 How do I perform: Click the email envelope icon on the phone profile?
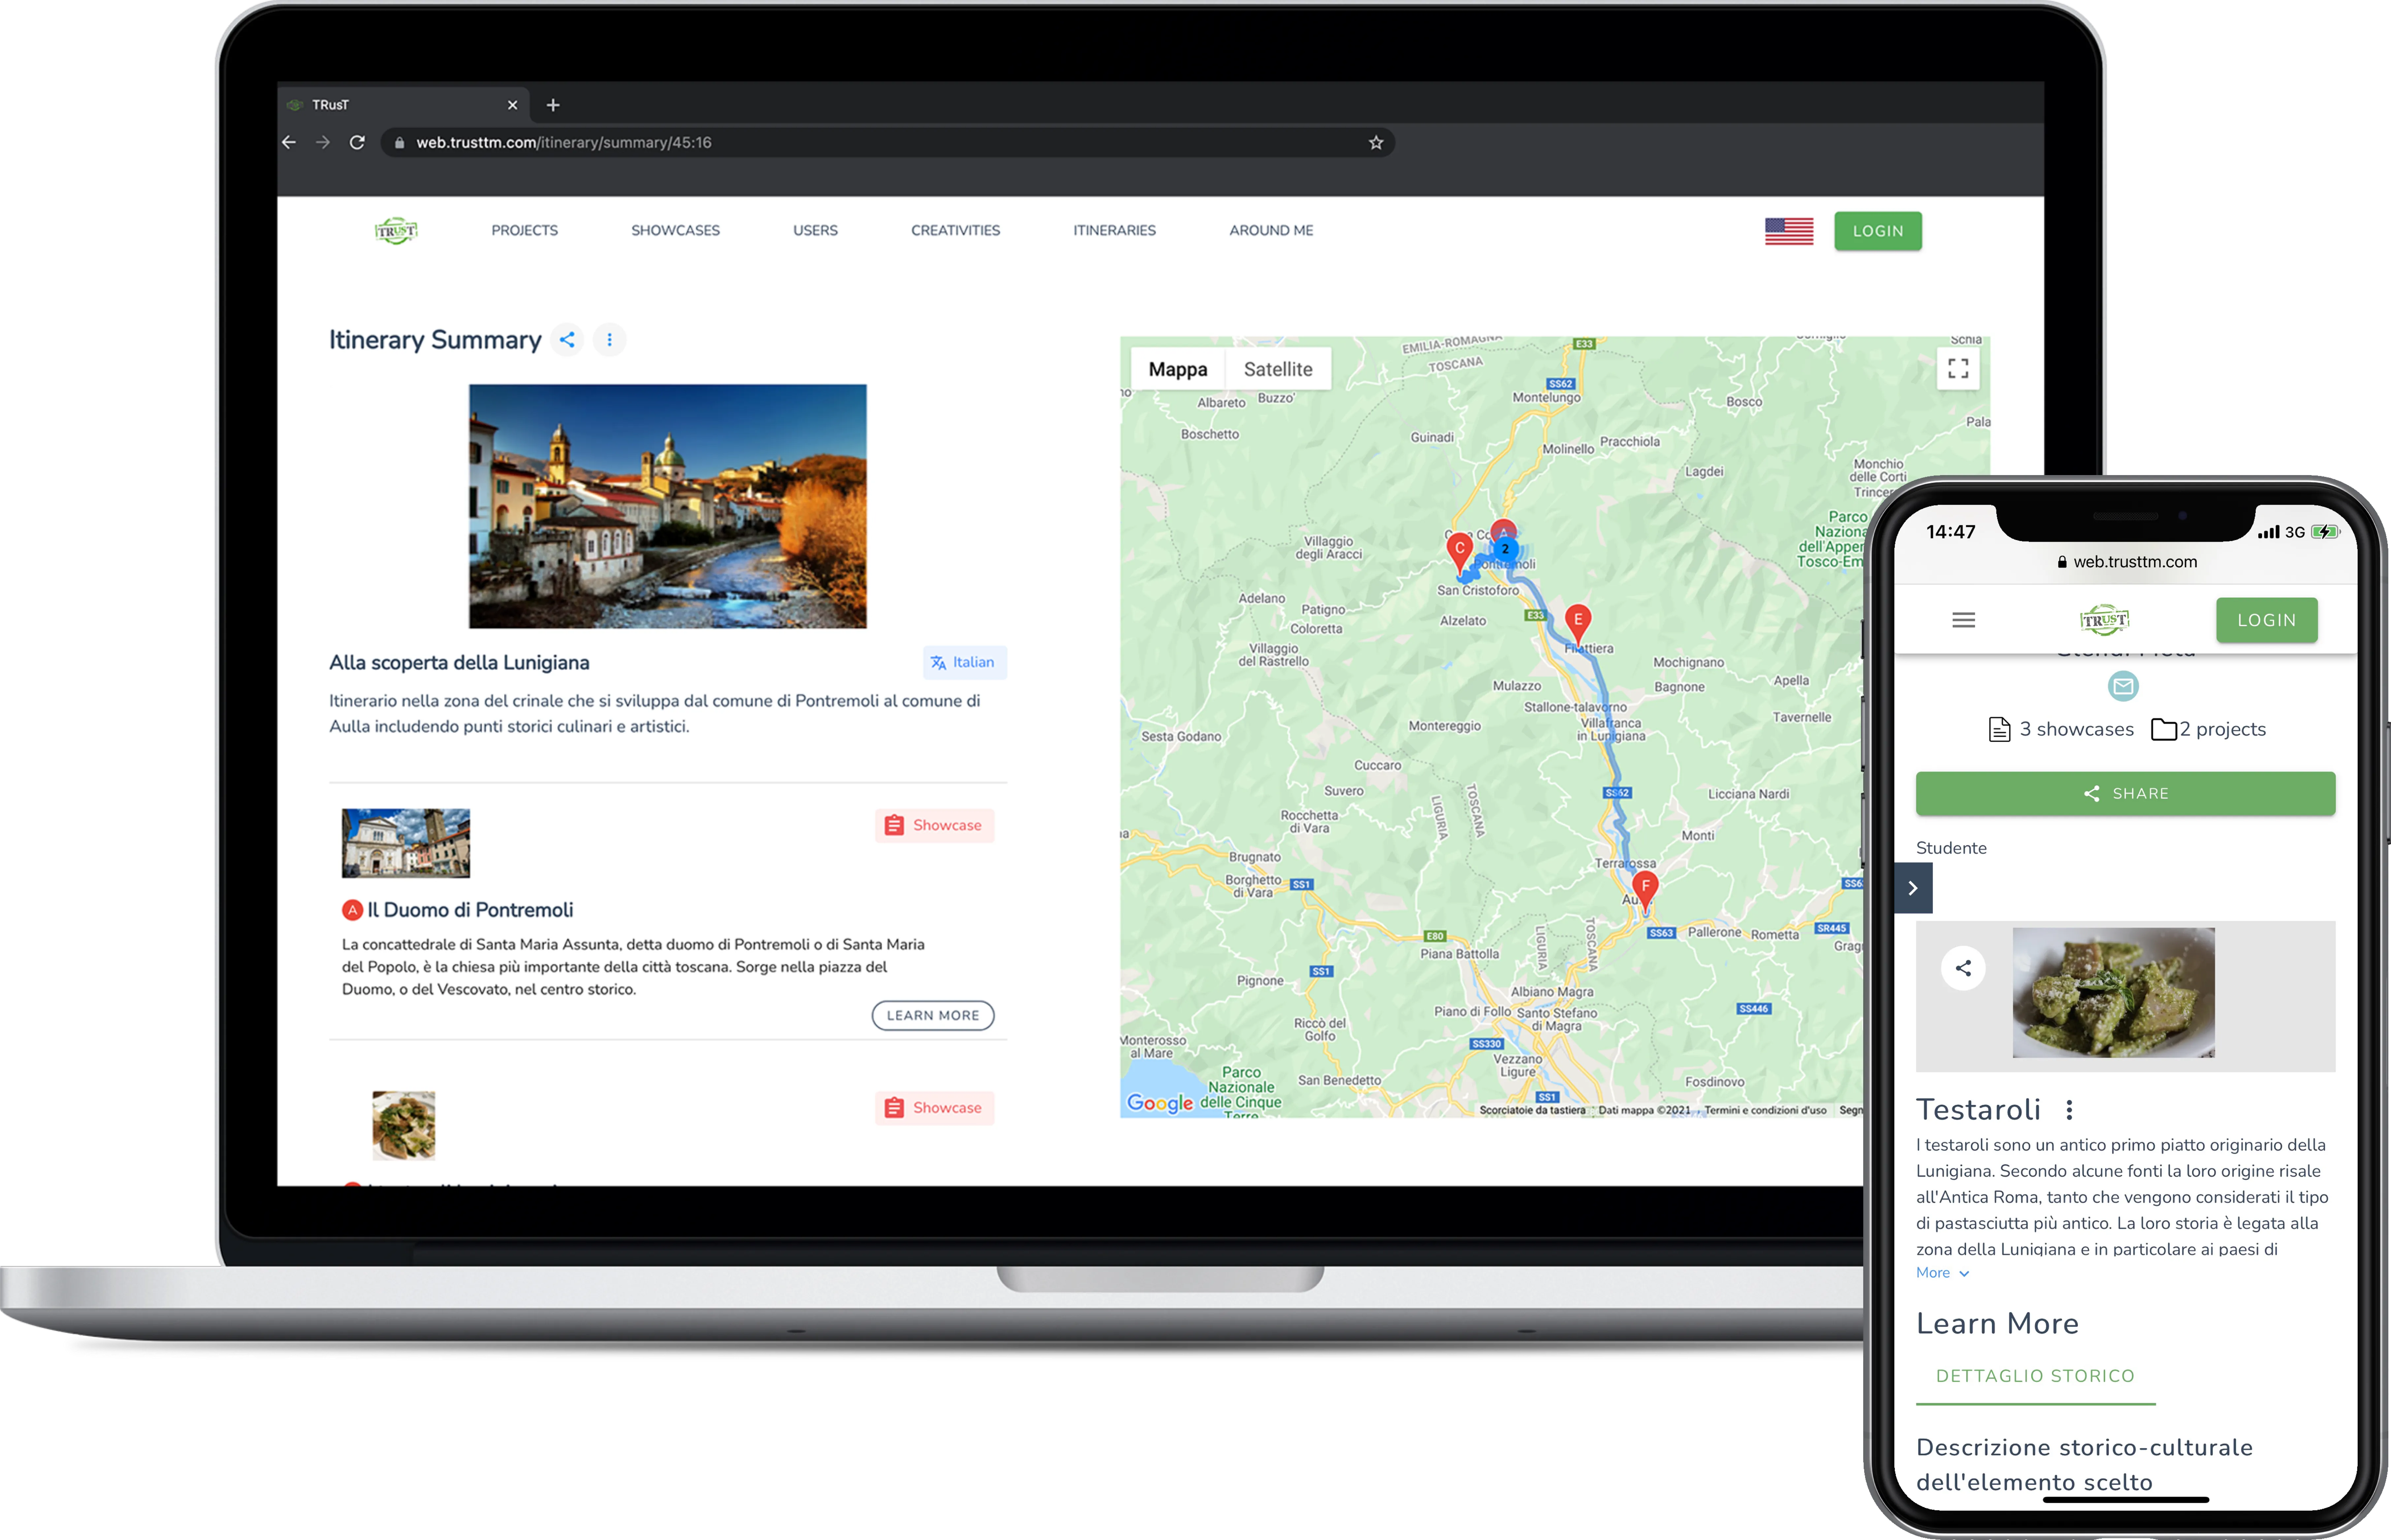[2123, 686]
